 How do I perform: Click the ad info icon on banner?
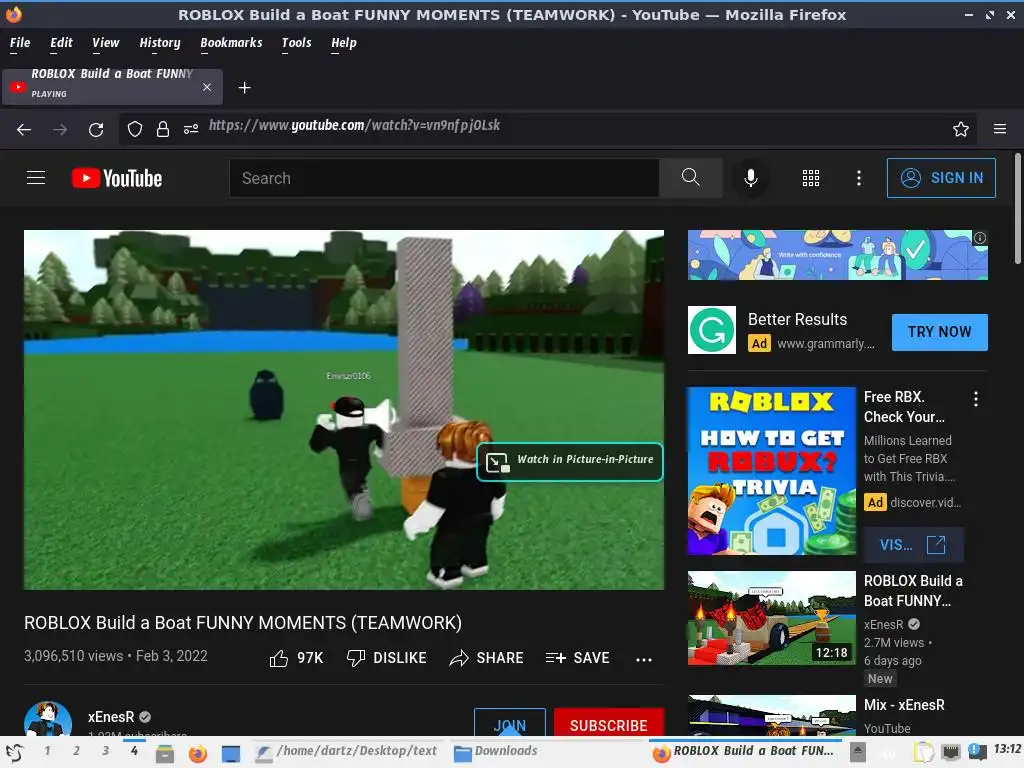(980, 238)
